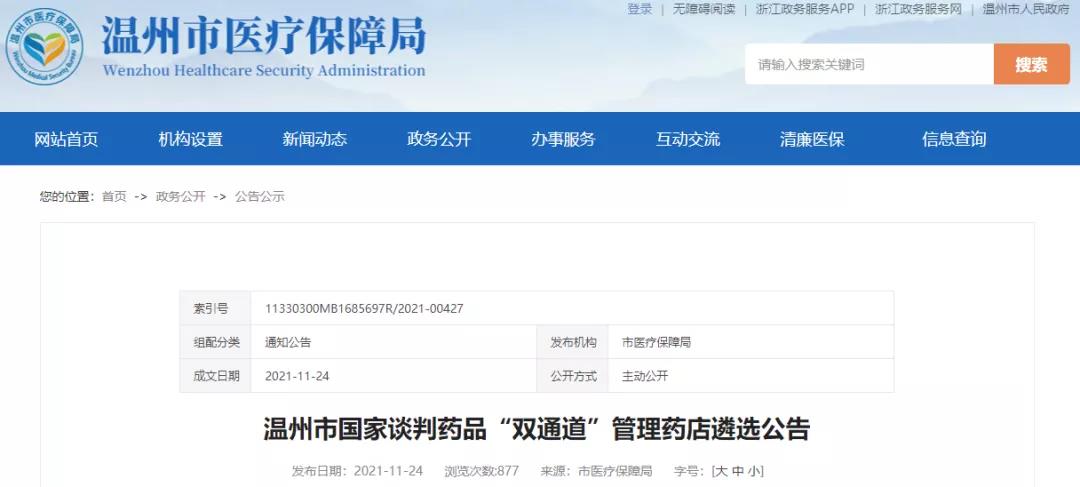Click 首页 in the breadcrumb trail
This screenshot has width=1080, height=487.
point(114,197)
